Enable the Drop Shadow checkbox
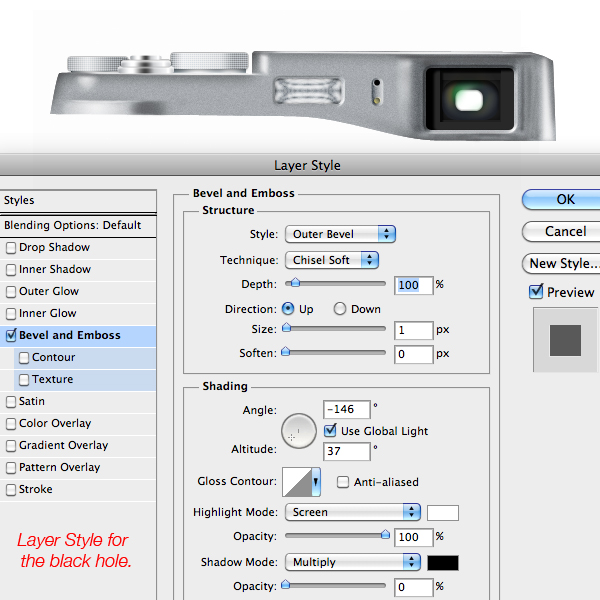Screen dimensions: 600x600 tap(11, 248)
